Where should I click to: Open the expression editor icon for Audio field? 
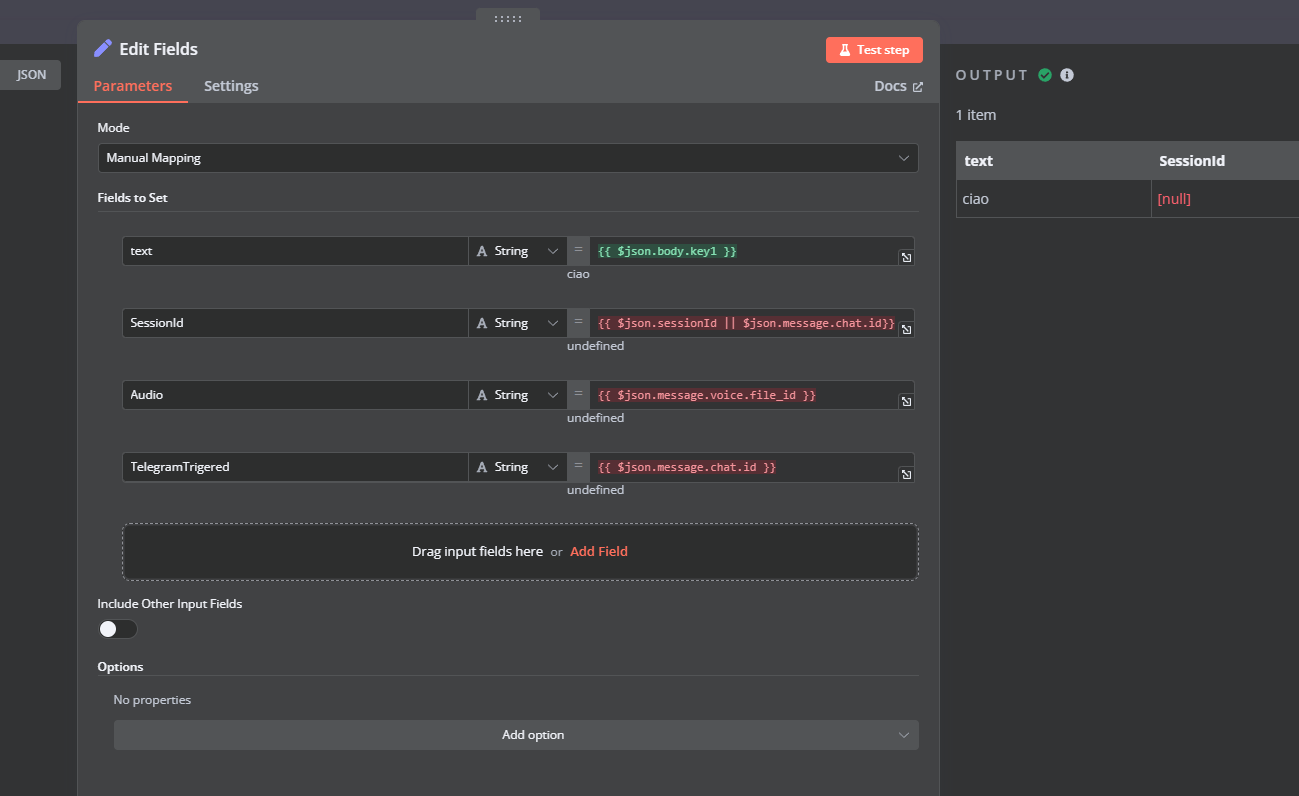[906, 401]
